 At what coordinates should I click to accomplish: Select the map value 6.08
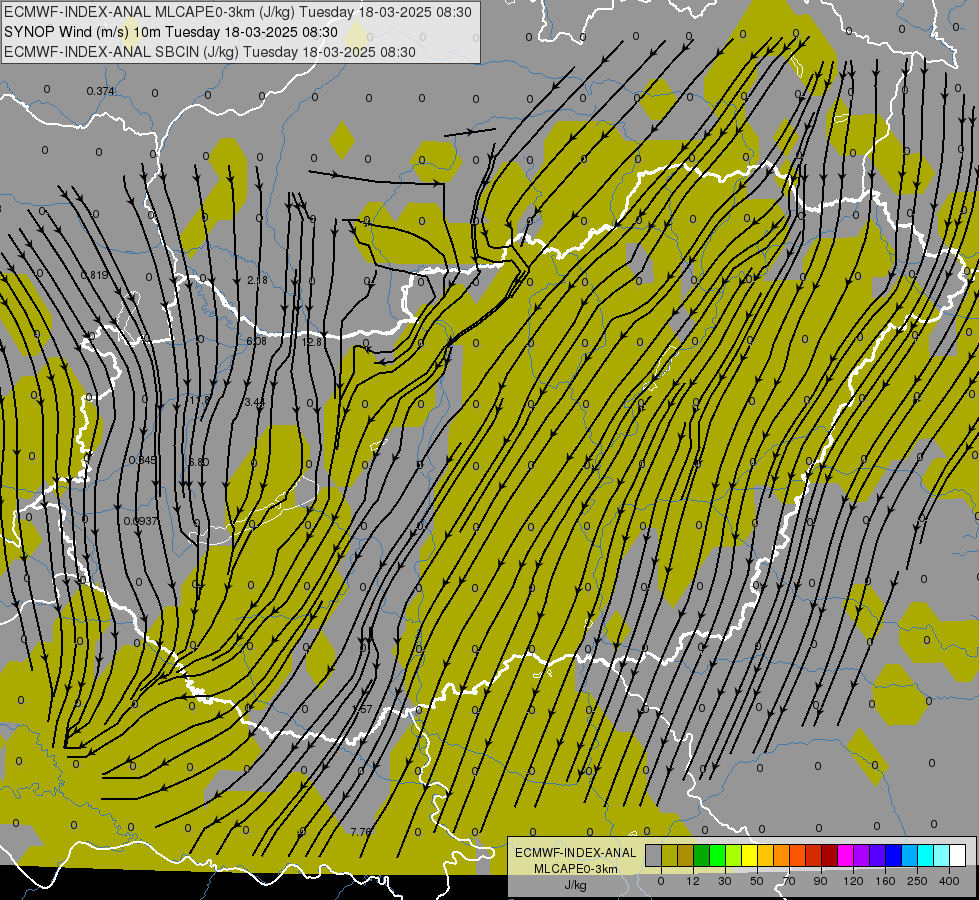(x=256, y=341)
